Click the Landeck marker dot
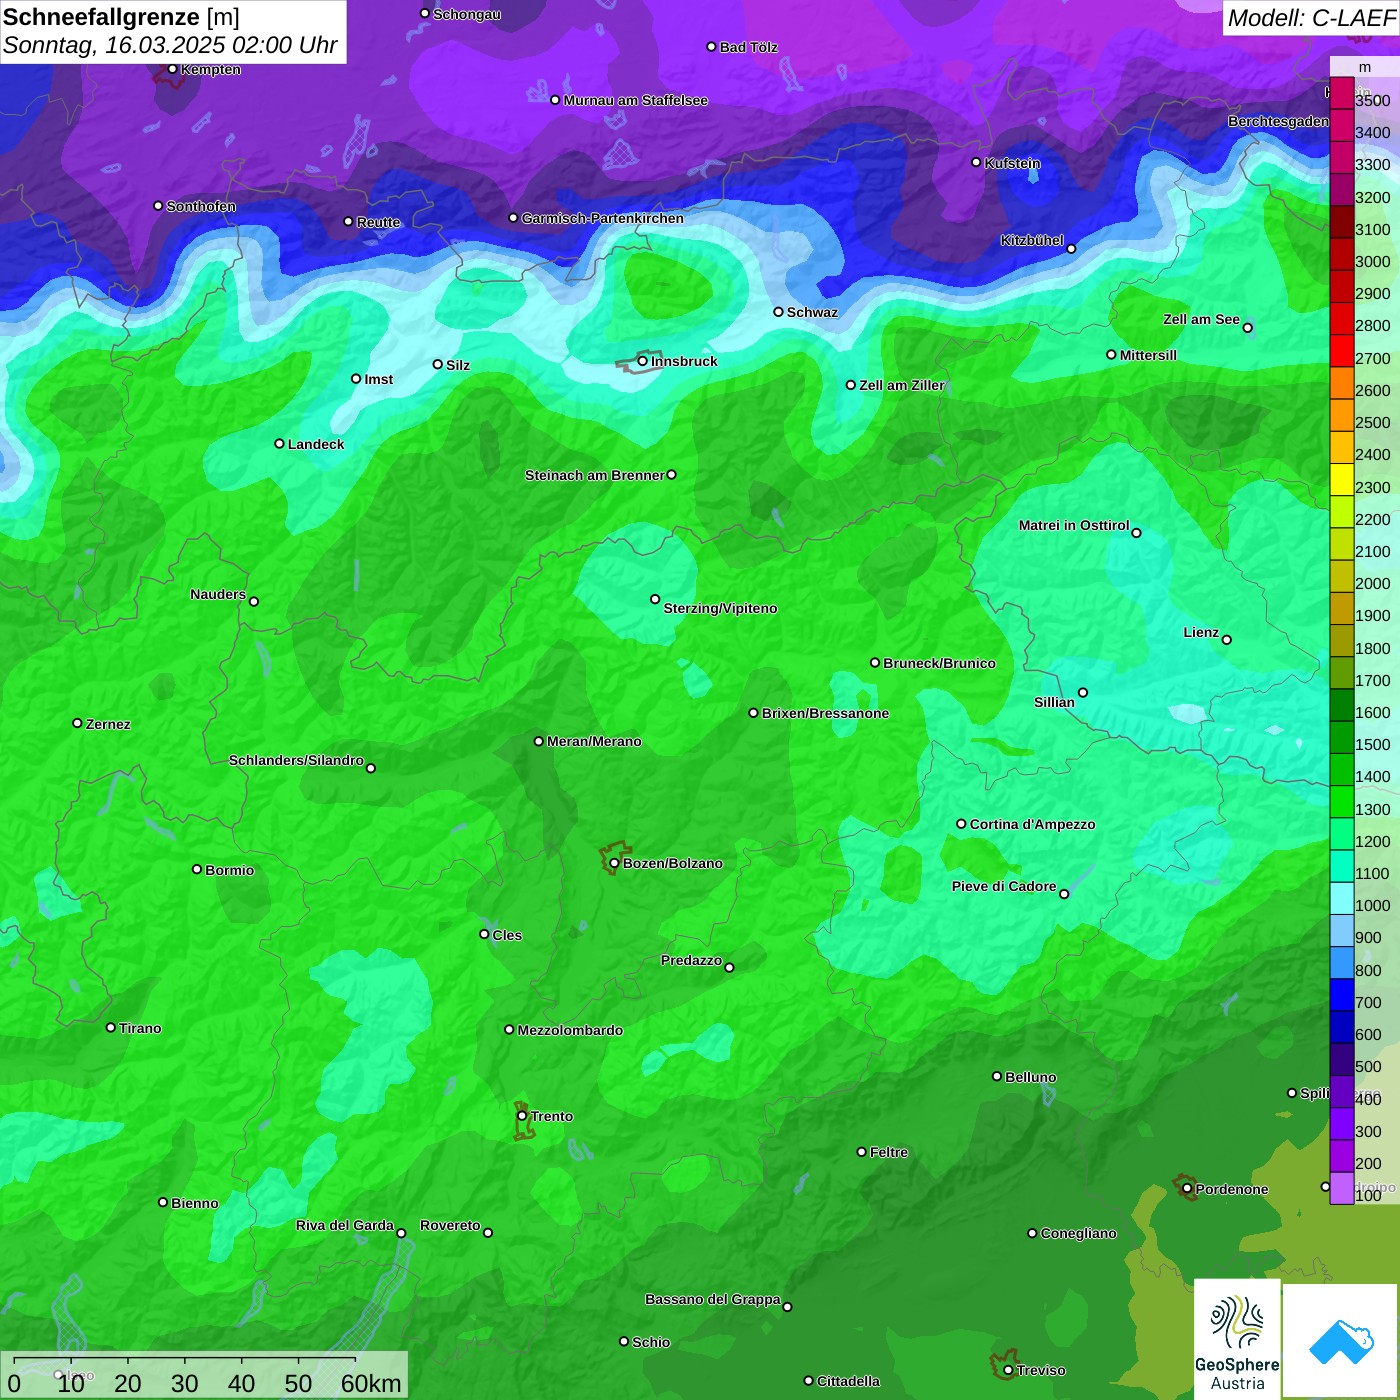 279,443
